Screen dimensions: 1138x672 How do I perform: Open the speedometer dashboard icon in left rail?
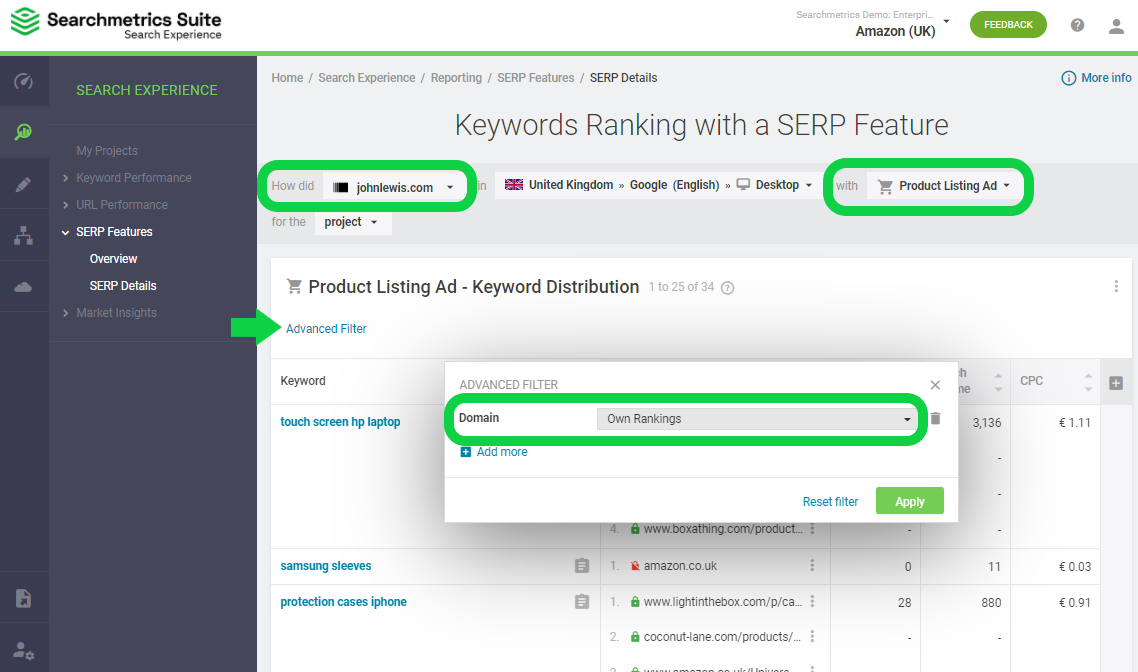pos(24,81)
